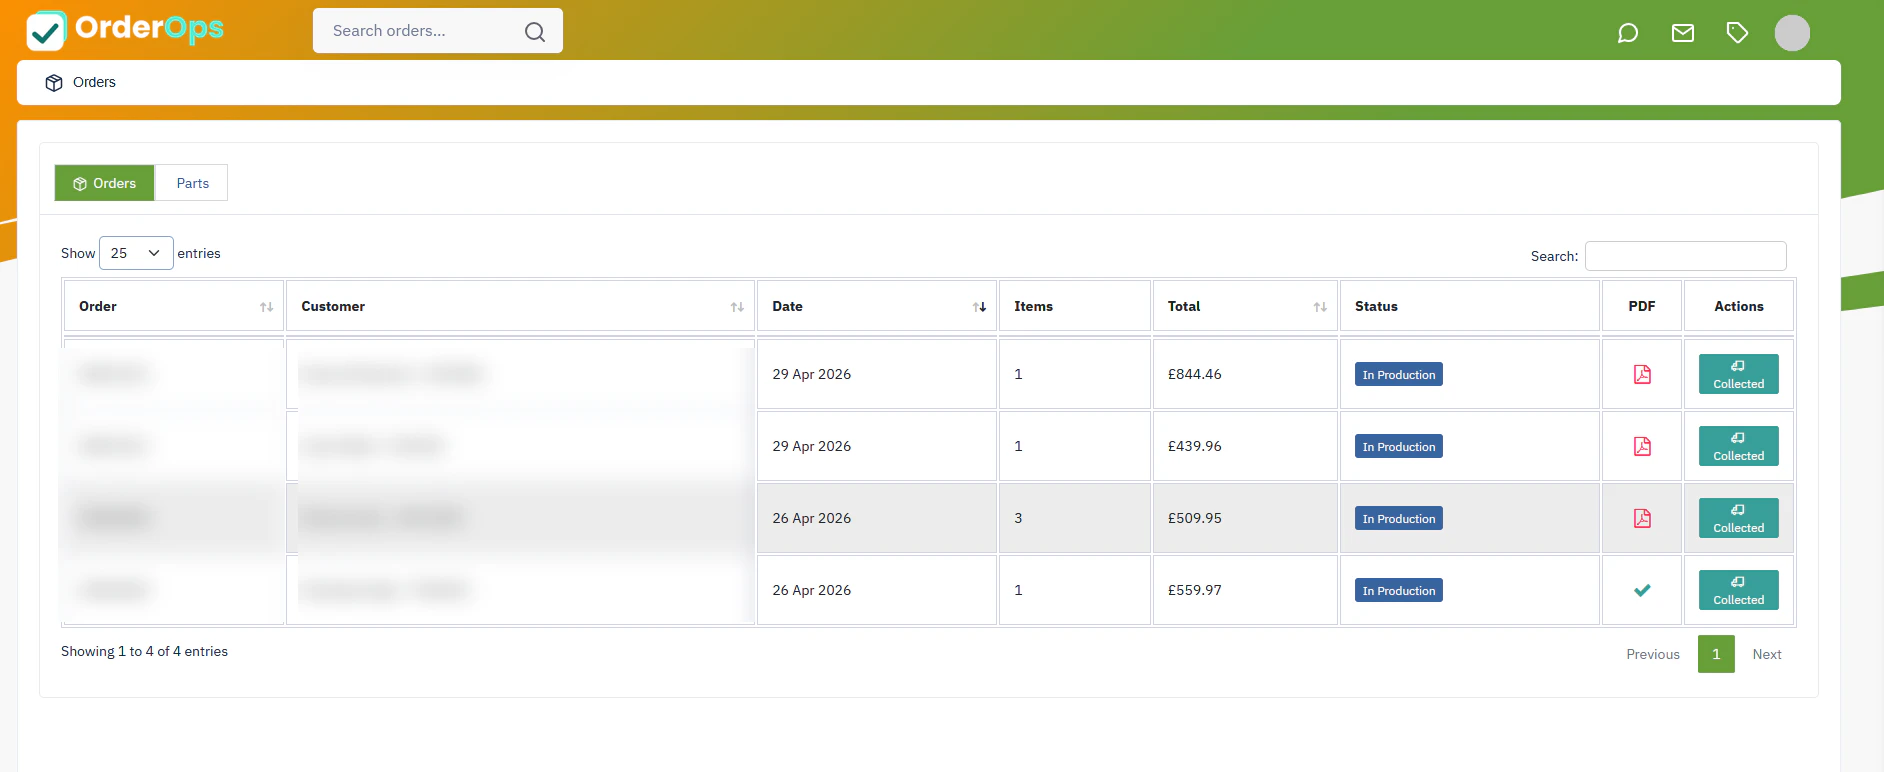Image resolution: width=1884 pixels, height=772 pixels.
Task: Open the user avatar menu
Action: (x=1792, y=33)
